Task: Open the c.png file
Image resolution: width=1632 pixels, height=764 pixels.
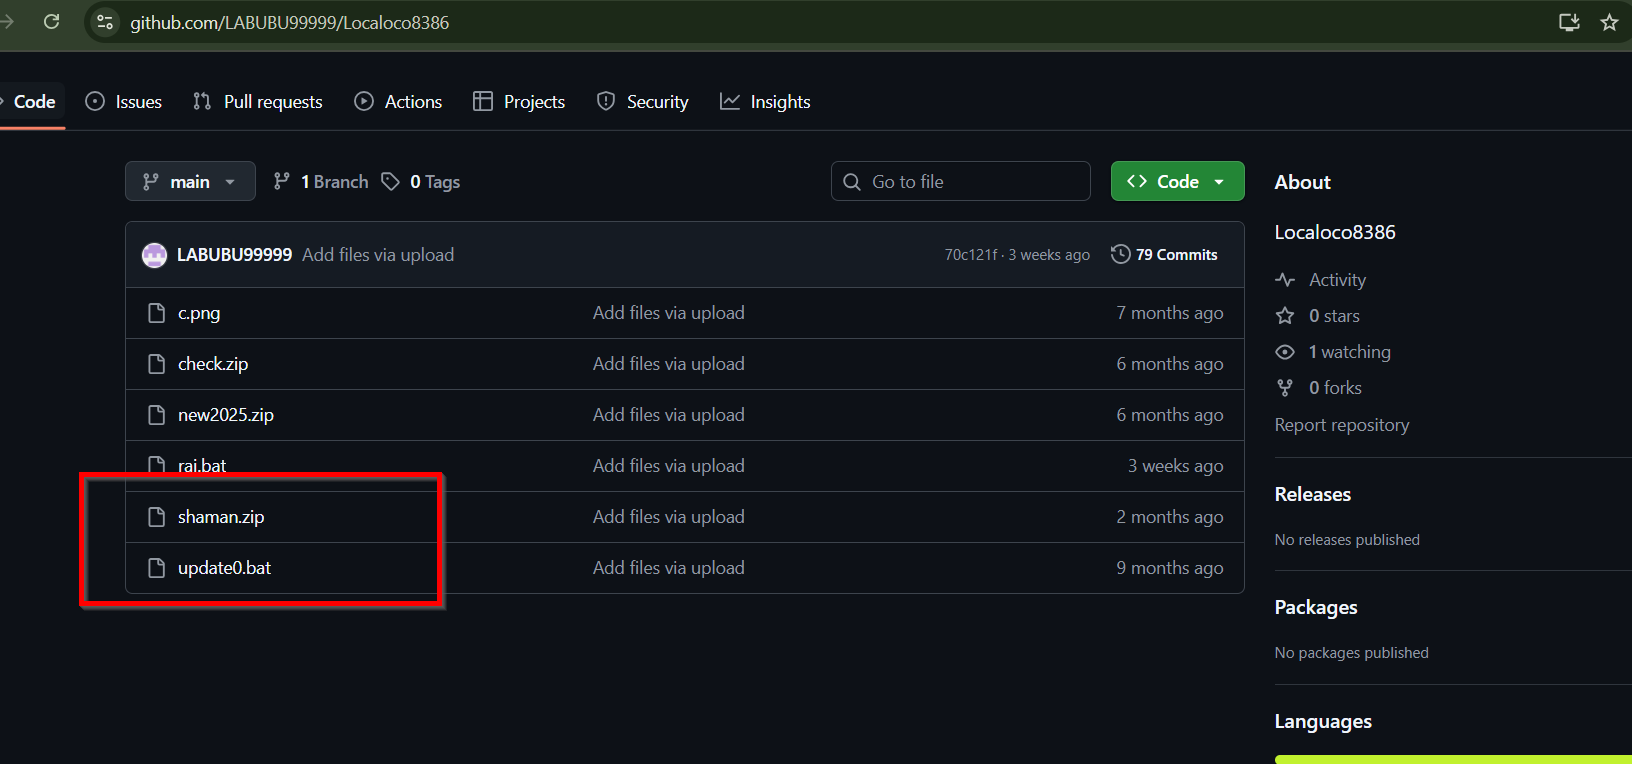Action: (199, 313)
